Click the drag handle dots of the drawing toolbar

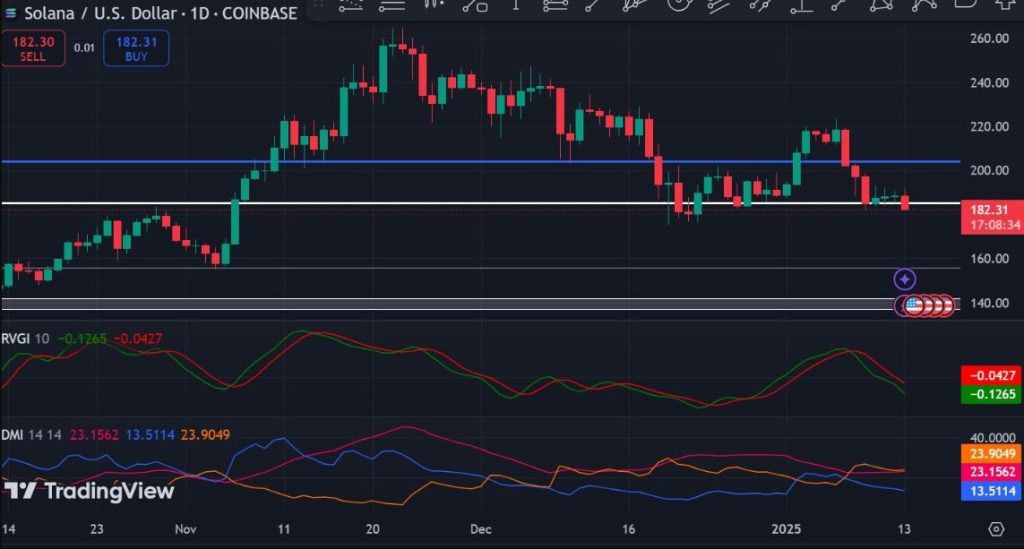click(x=319, y=4)
